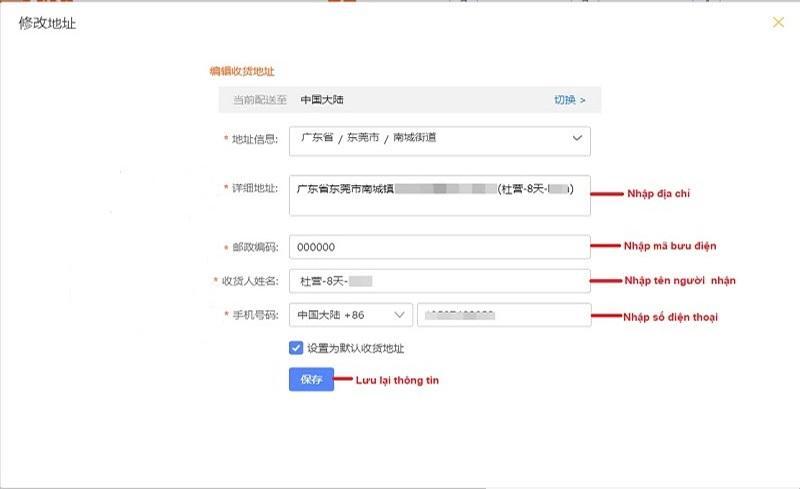This screenshot has width=800, height=489.
Task: Click the chevron arrow in the address selector
Action: click(x=577, y=139)
